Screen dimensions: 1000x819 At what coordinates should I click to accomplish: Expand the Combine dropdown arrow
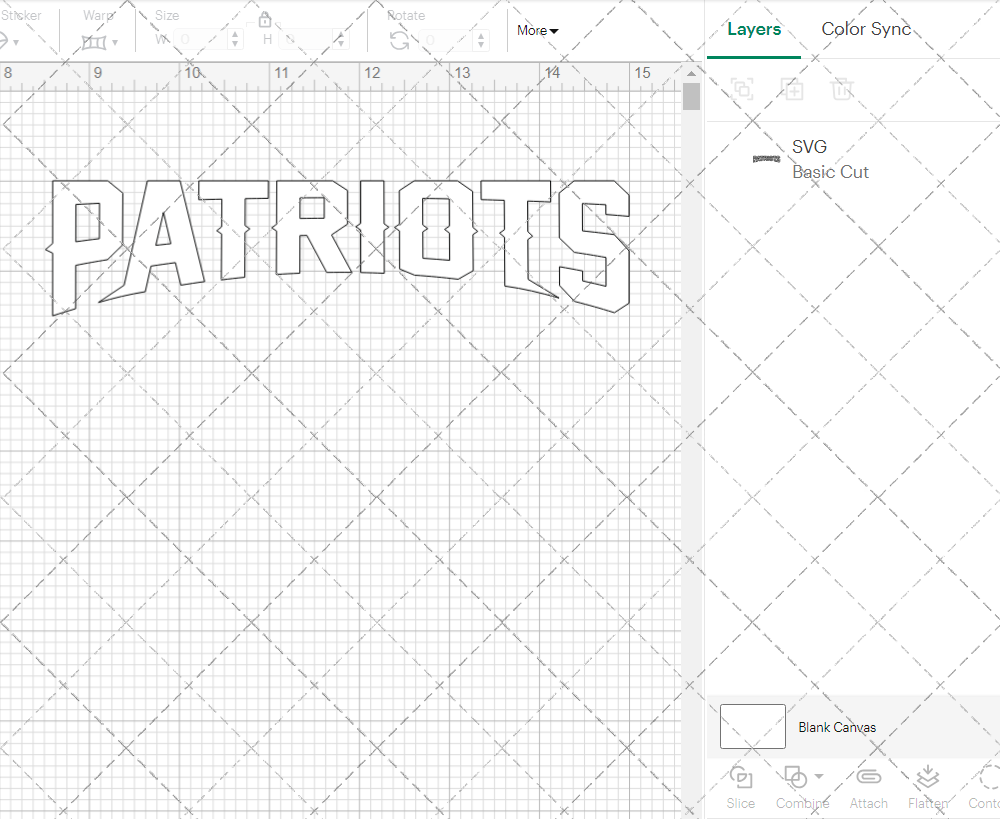819,776
